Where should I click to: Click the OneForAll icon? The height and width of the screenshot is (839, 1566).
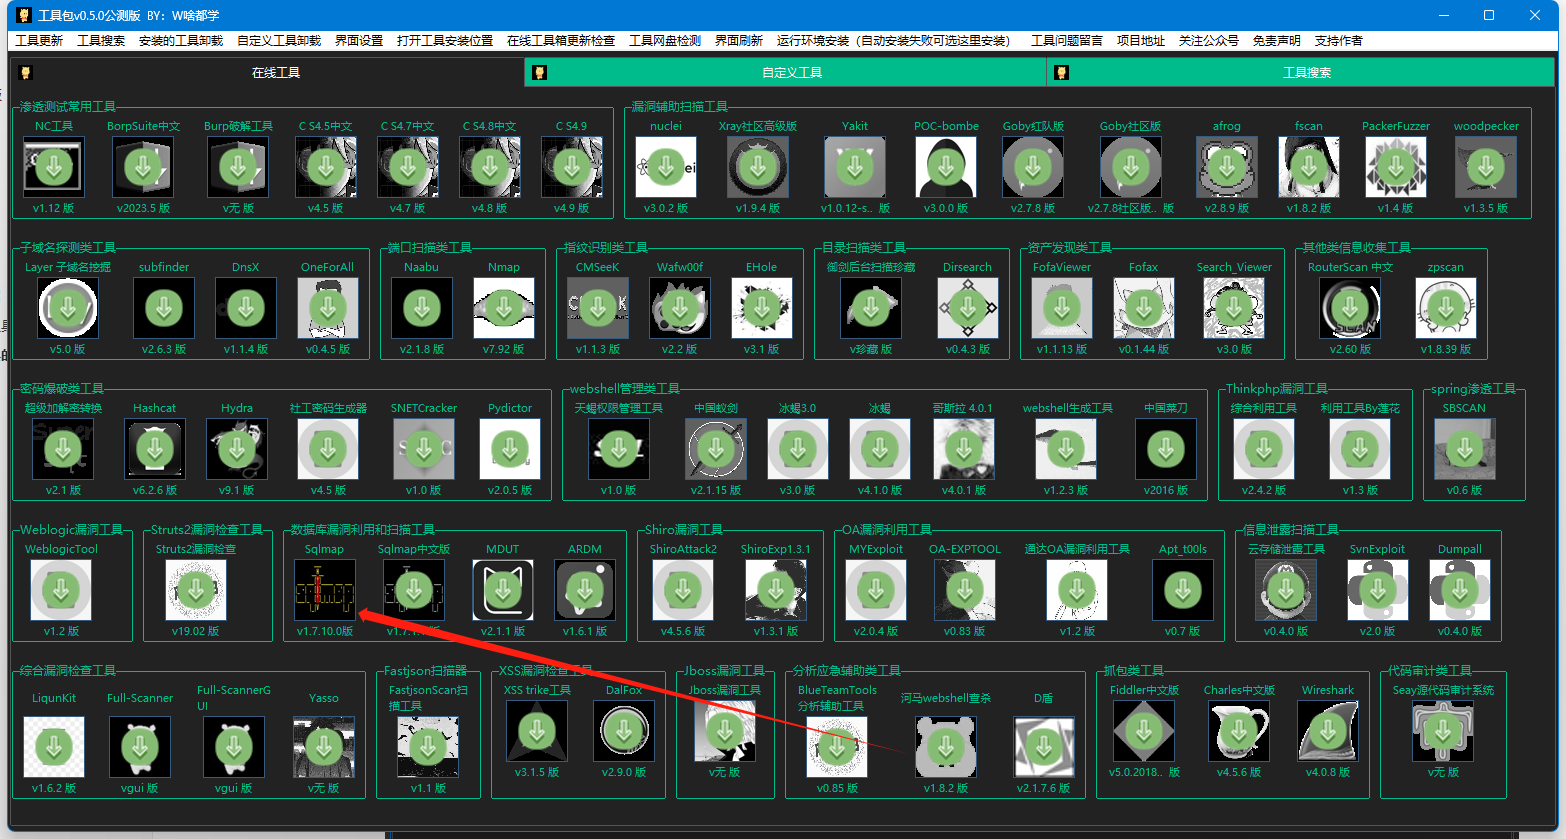coord(328,308)
